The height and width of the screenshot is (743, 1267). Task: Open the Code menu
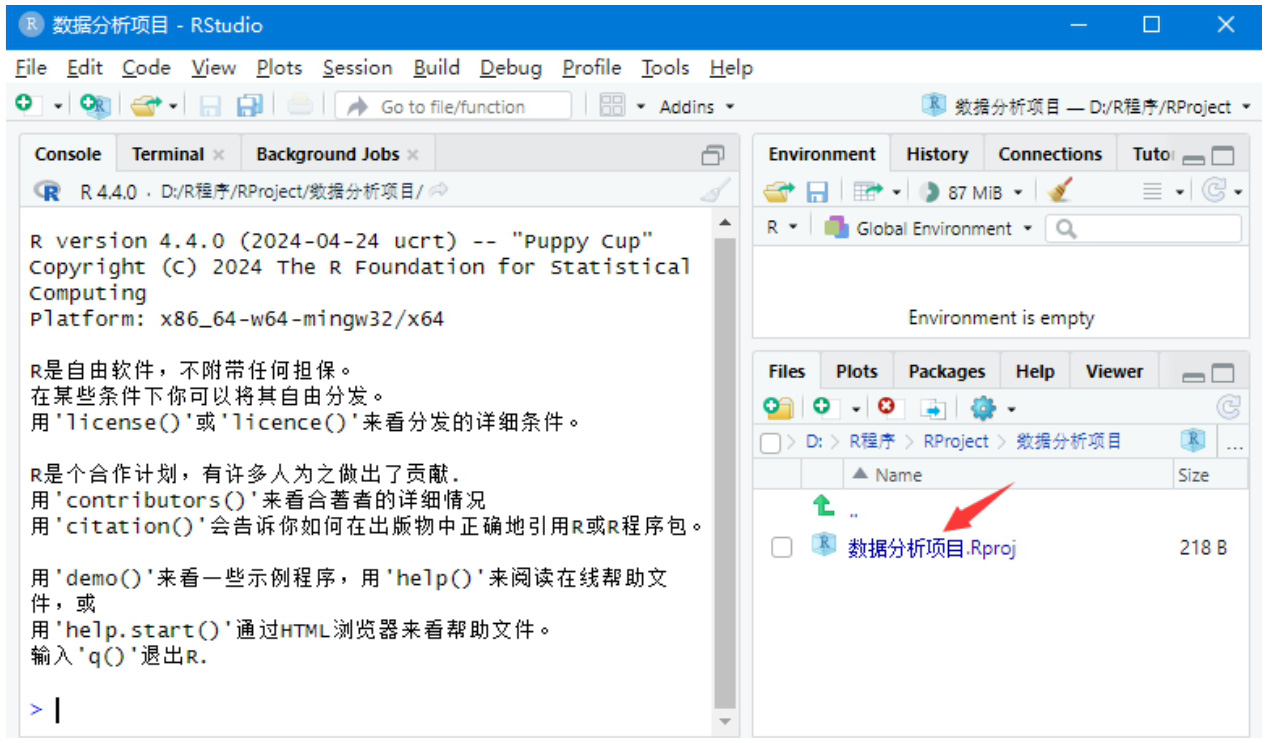(146, 68)
